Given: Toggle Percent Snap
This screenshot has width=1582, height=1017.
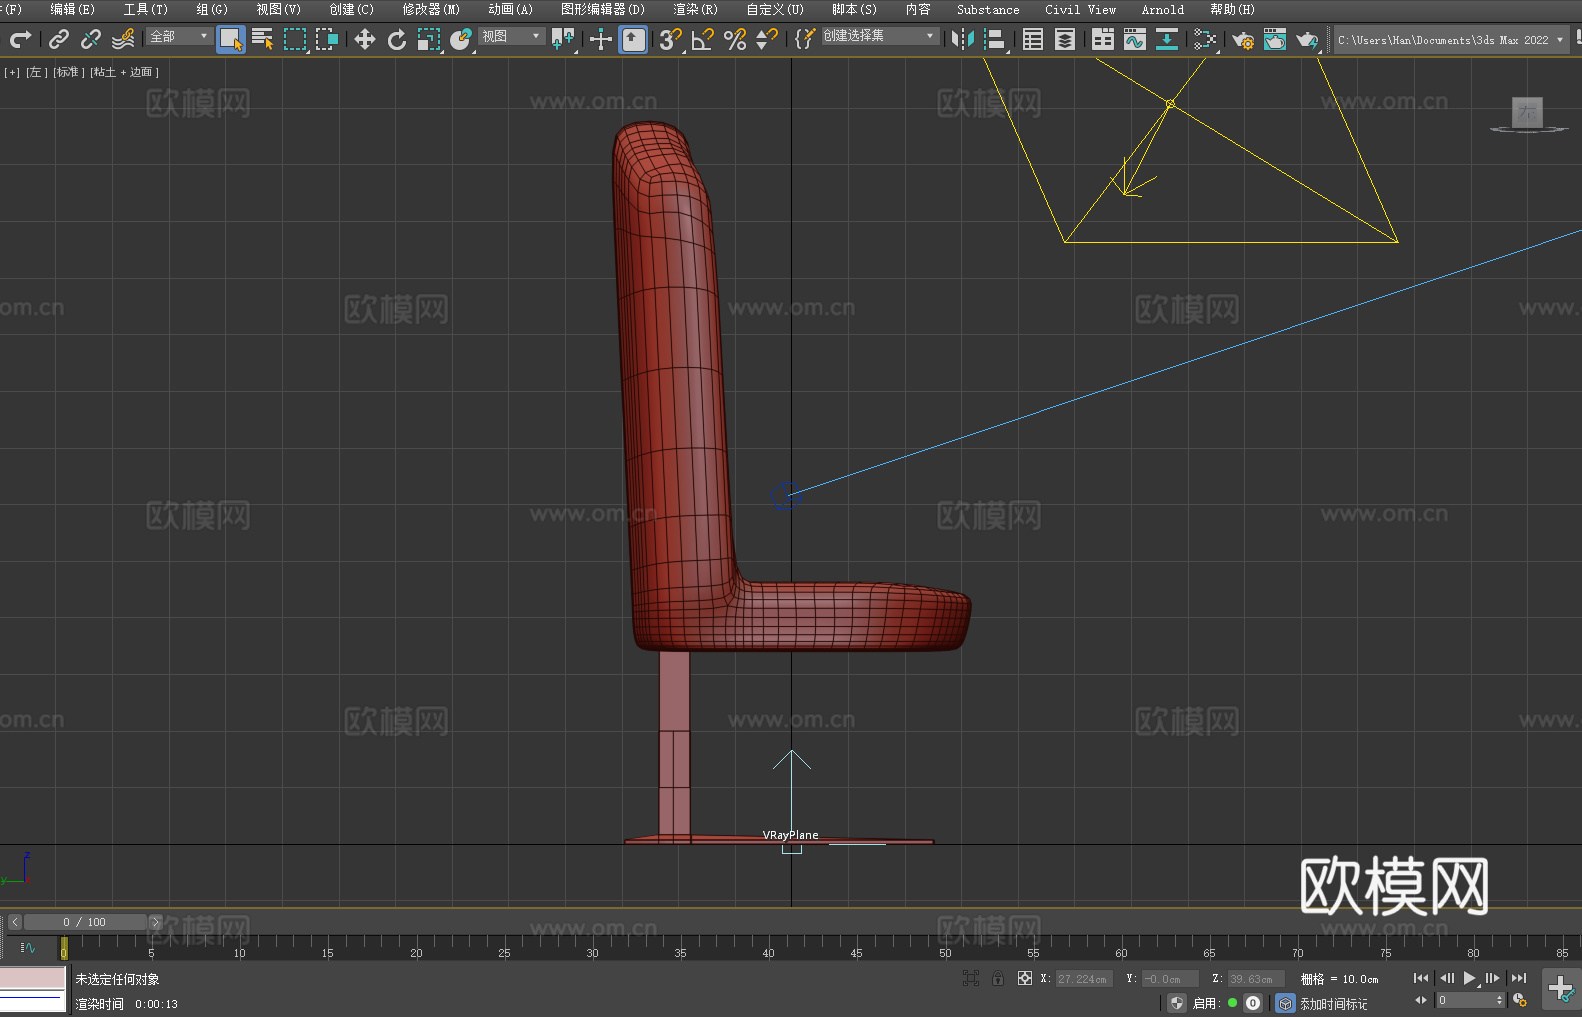Looking at the screenshot, I should tap(735, 39).
